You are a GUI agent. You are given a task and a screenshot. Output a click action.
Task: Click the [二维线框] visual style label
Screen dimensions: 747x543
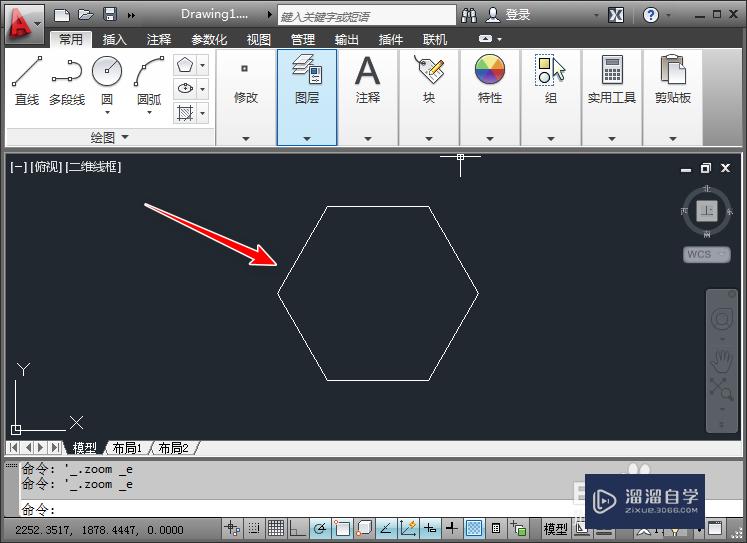[x=93, y=167]
